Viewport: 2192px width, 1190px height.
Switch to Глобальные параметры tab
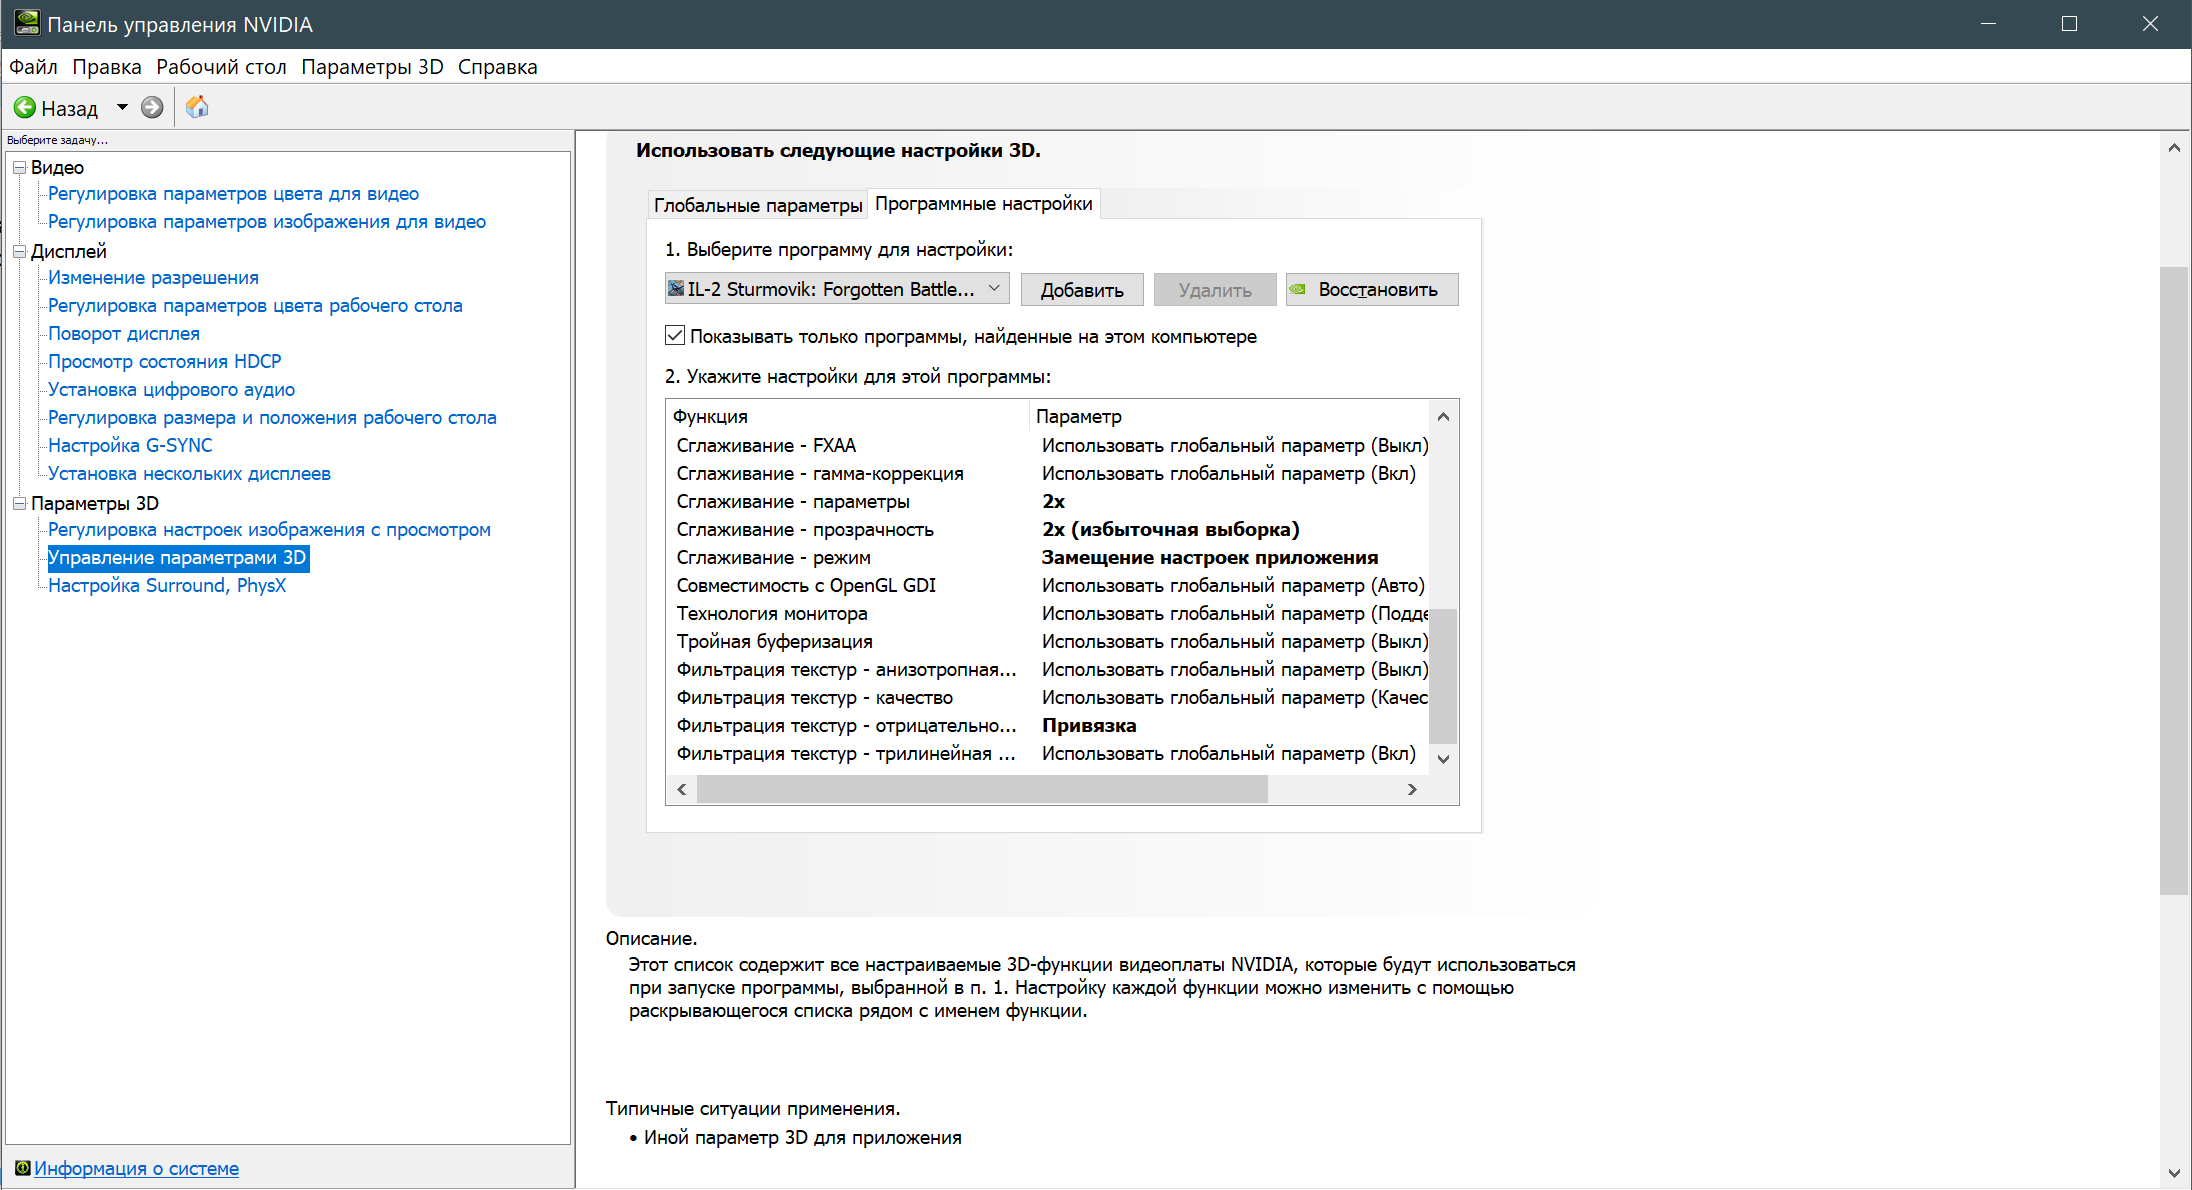point(757,205)
